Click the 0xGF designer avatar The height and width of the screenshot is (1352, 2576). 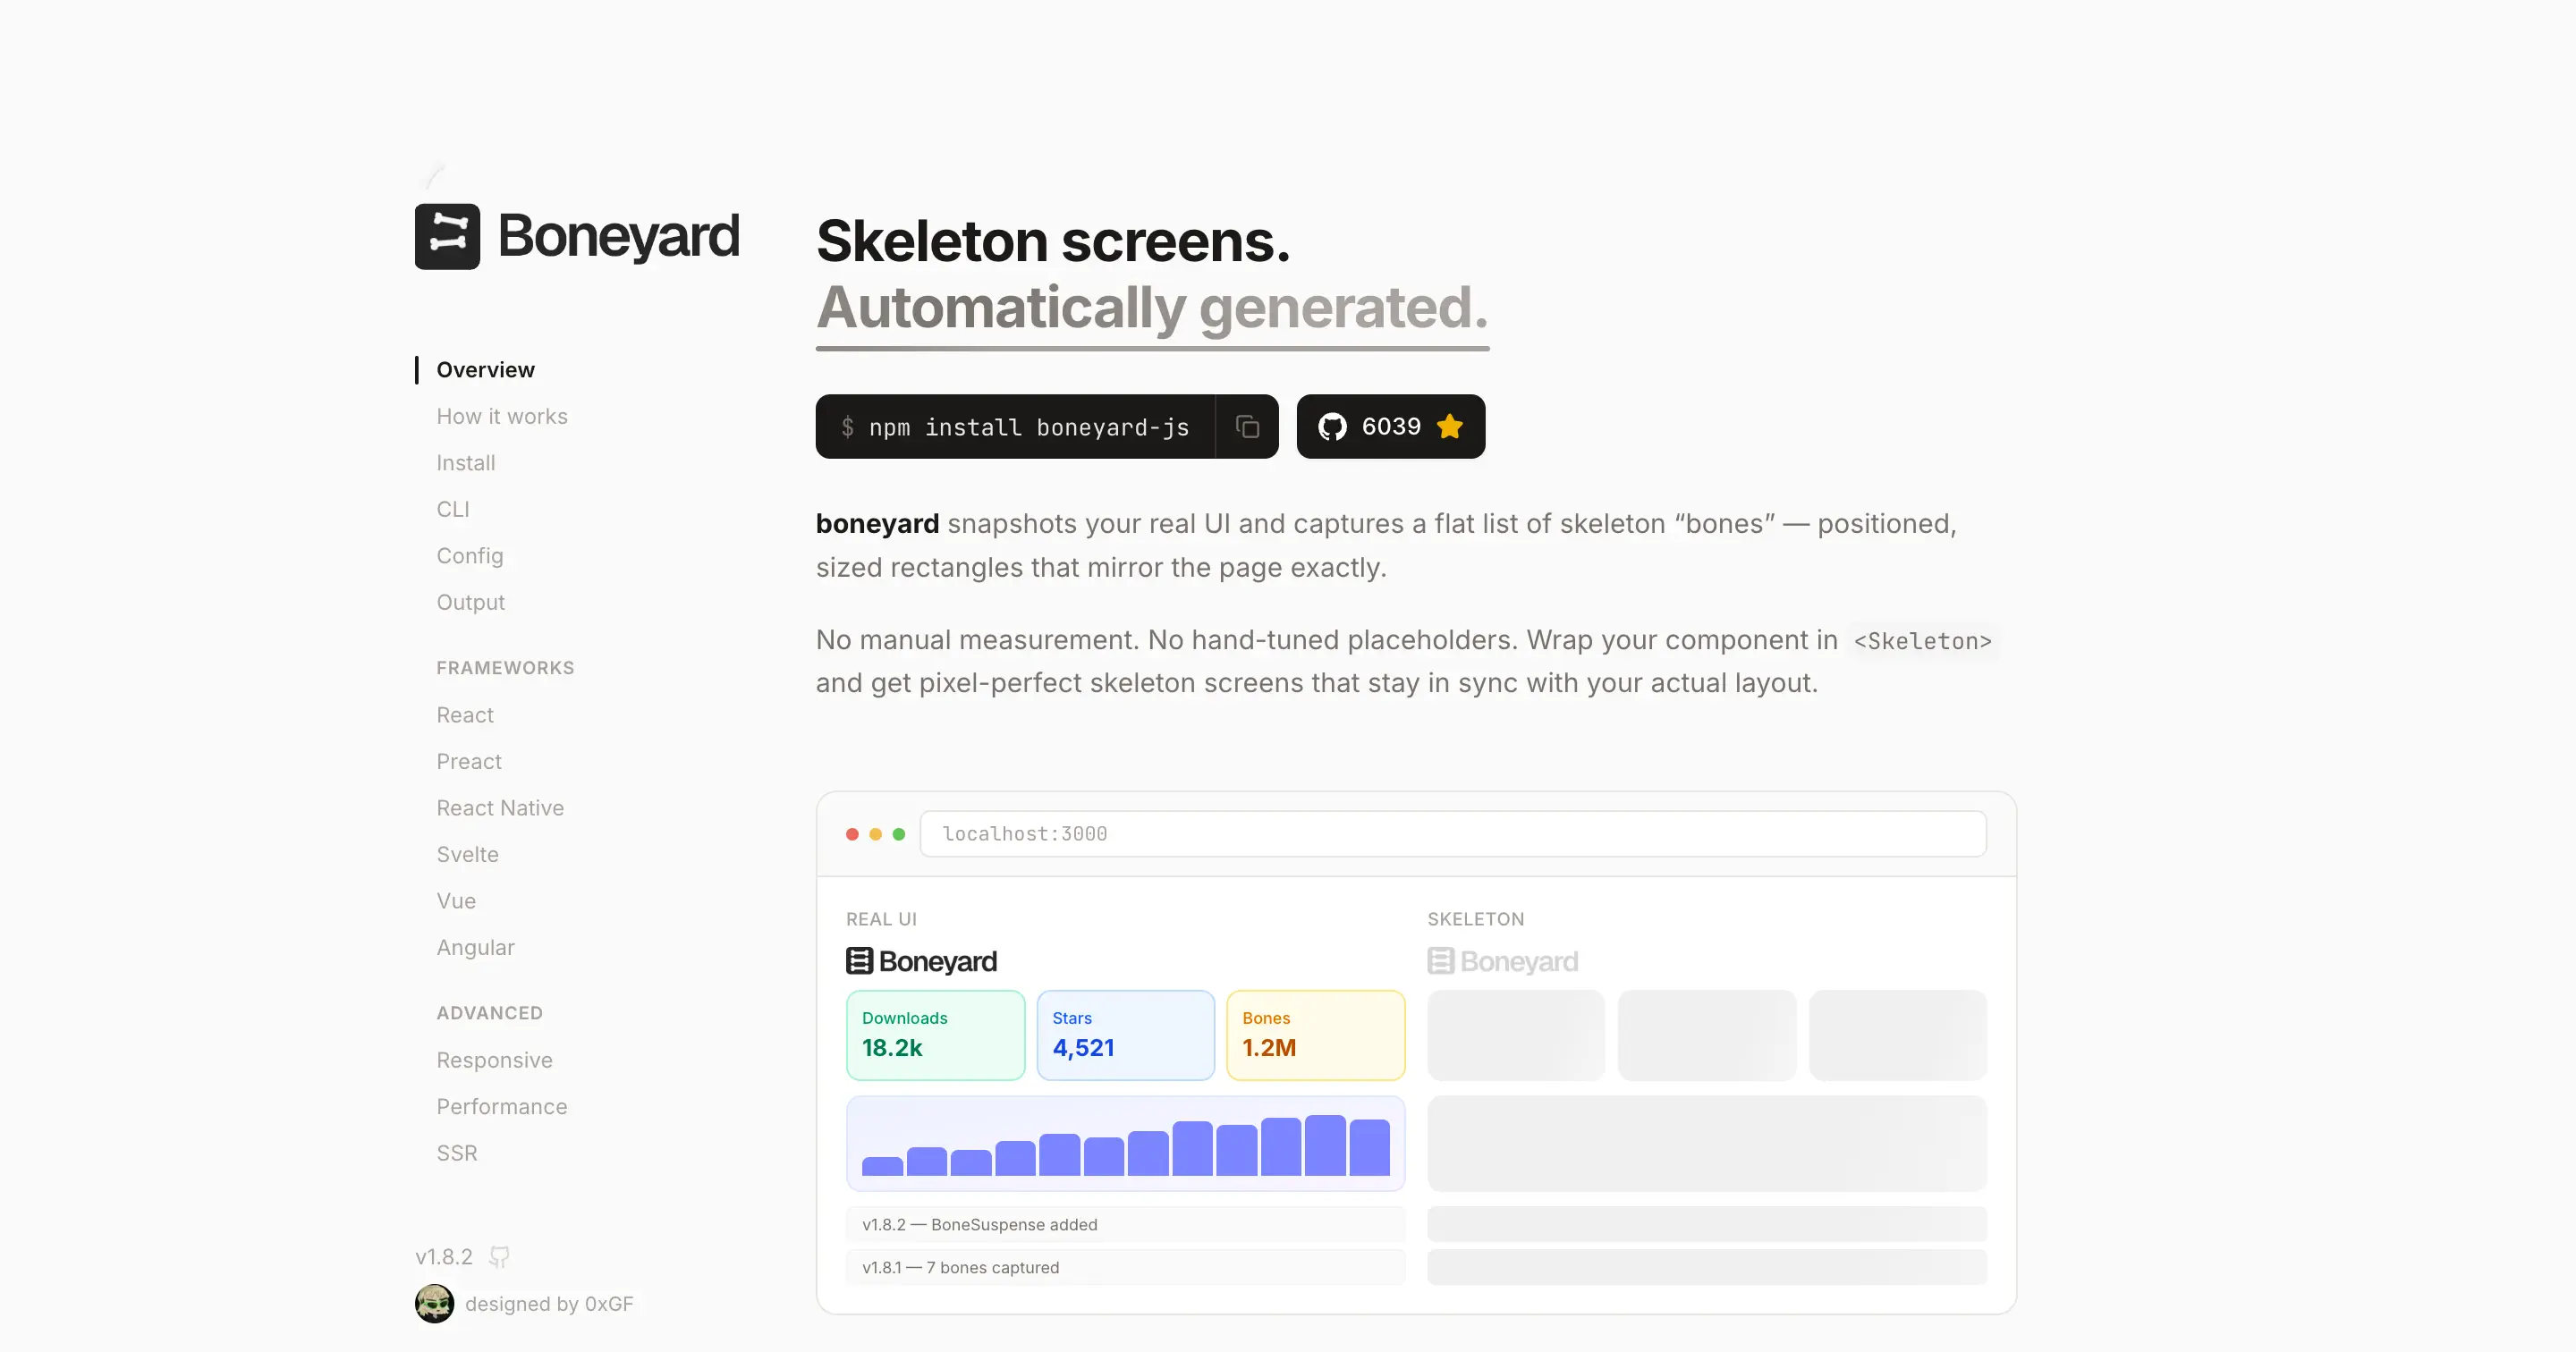pos(434,1304)
